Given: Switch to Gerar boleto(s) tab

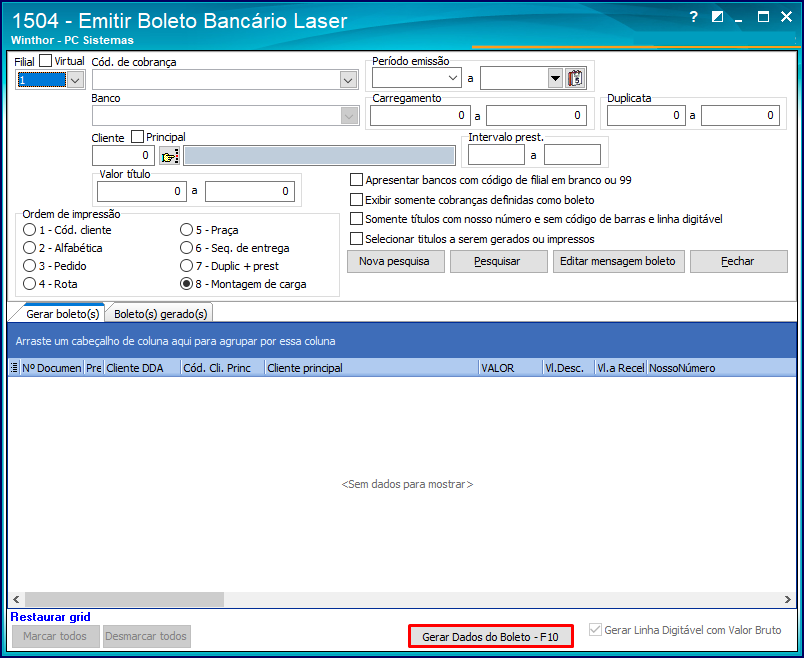Looking at the screenshot, I should 62,314.
